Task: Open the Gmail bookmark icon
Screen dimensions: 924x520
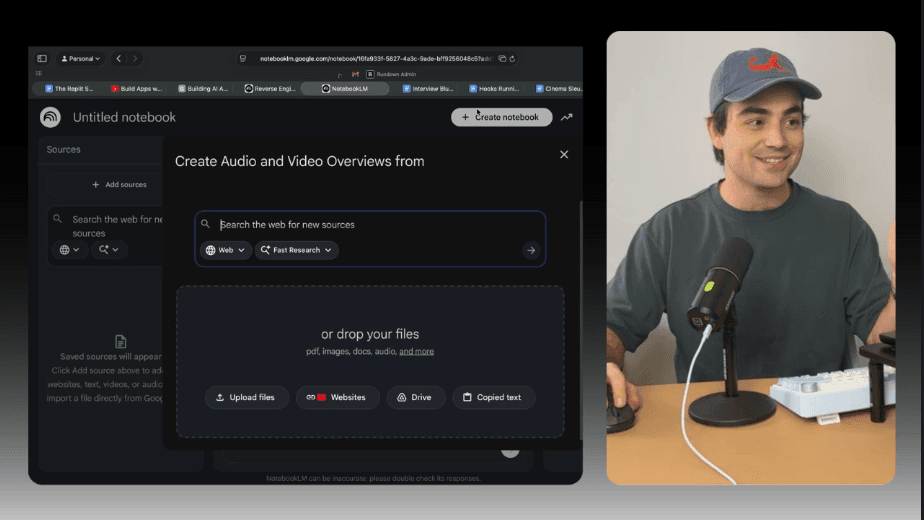Action: coord(355,74)
